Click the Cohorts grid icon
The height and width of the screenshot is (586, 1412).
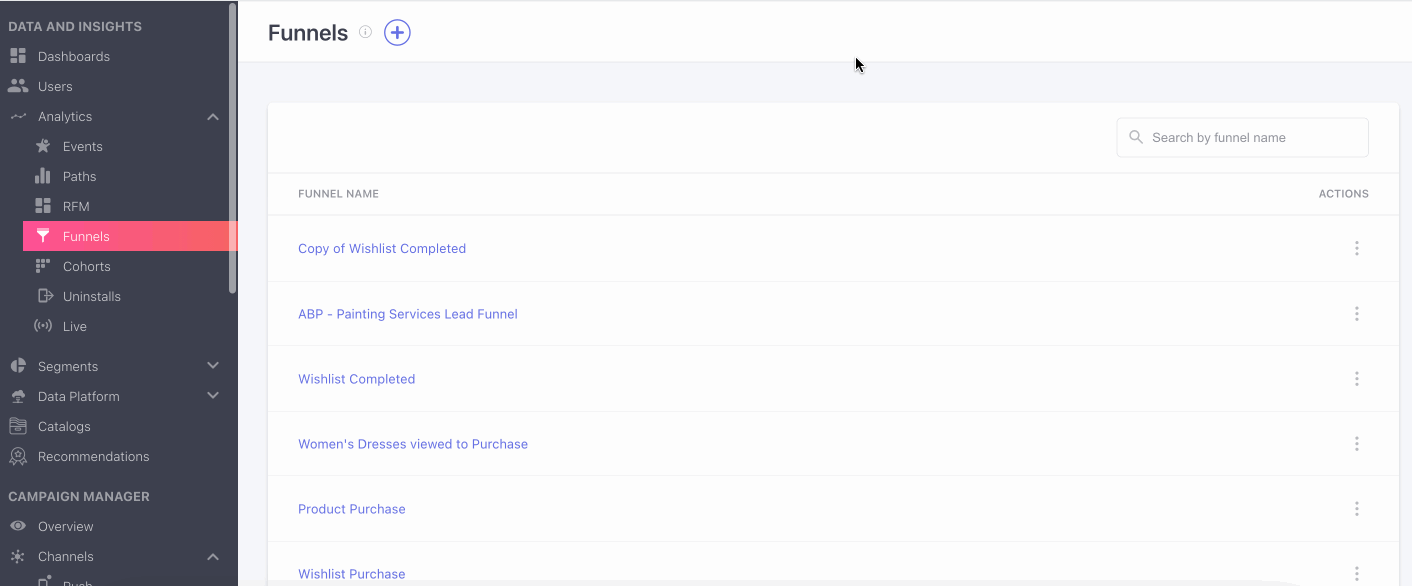(43, 266)
